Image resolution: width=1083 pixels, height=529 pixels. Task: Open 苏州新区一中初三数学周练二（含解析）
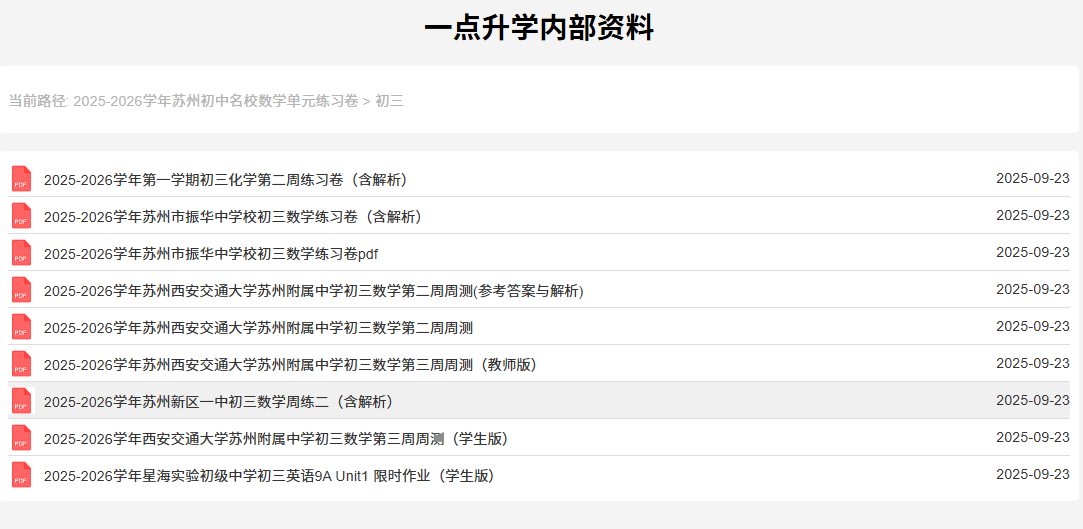(x=218, y=402)
